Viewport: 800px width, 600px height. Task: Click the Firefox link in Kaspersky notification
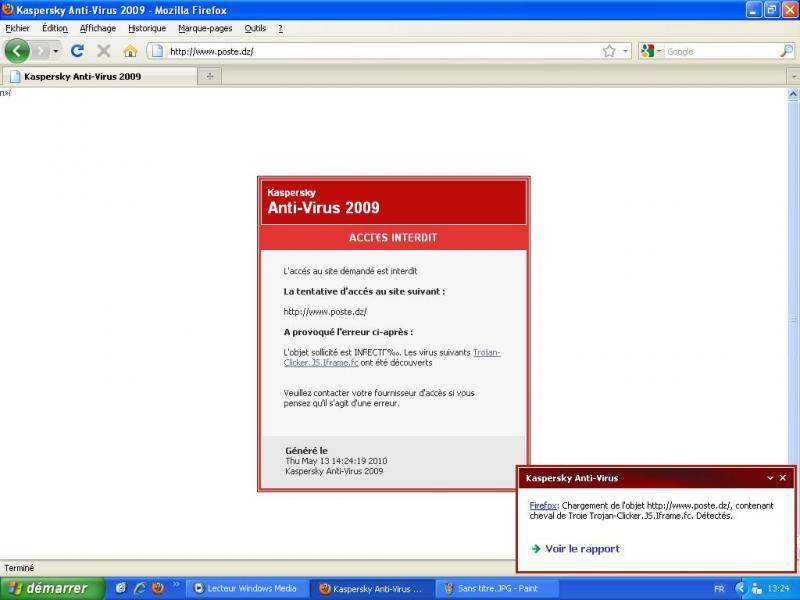(x=543, y=506)
